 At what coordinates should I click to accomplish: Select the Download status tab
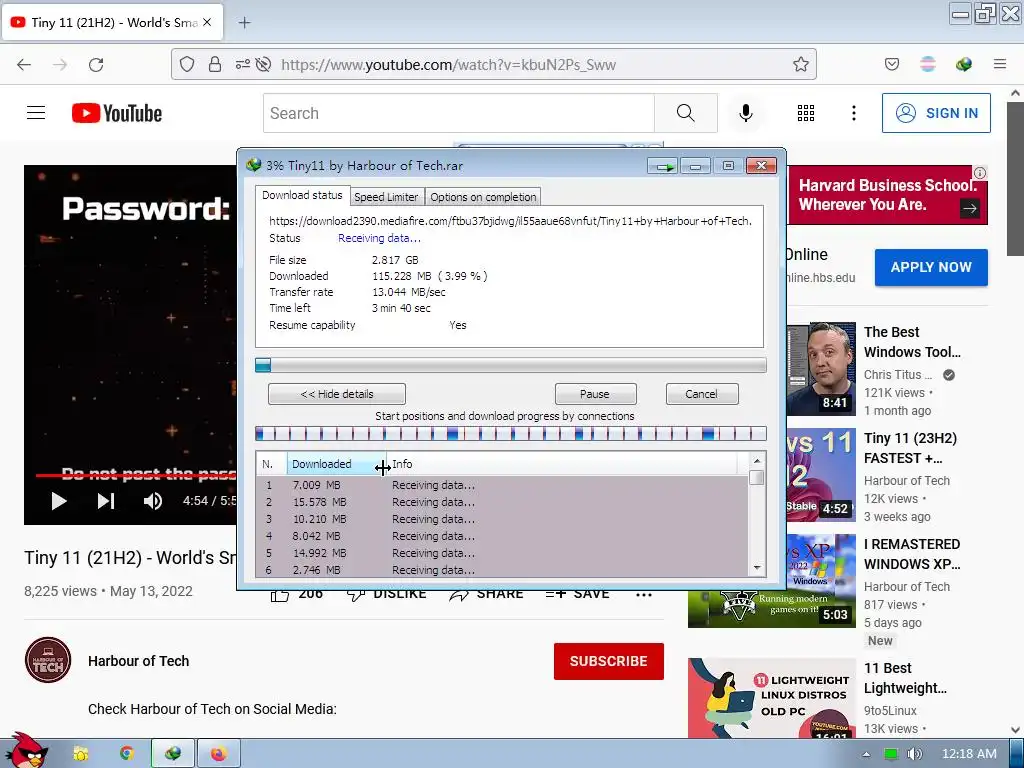[x=302, y=195]
